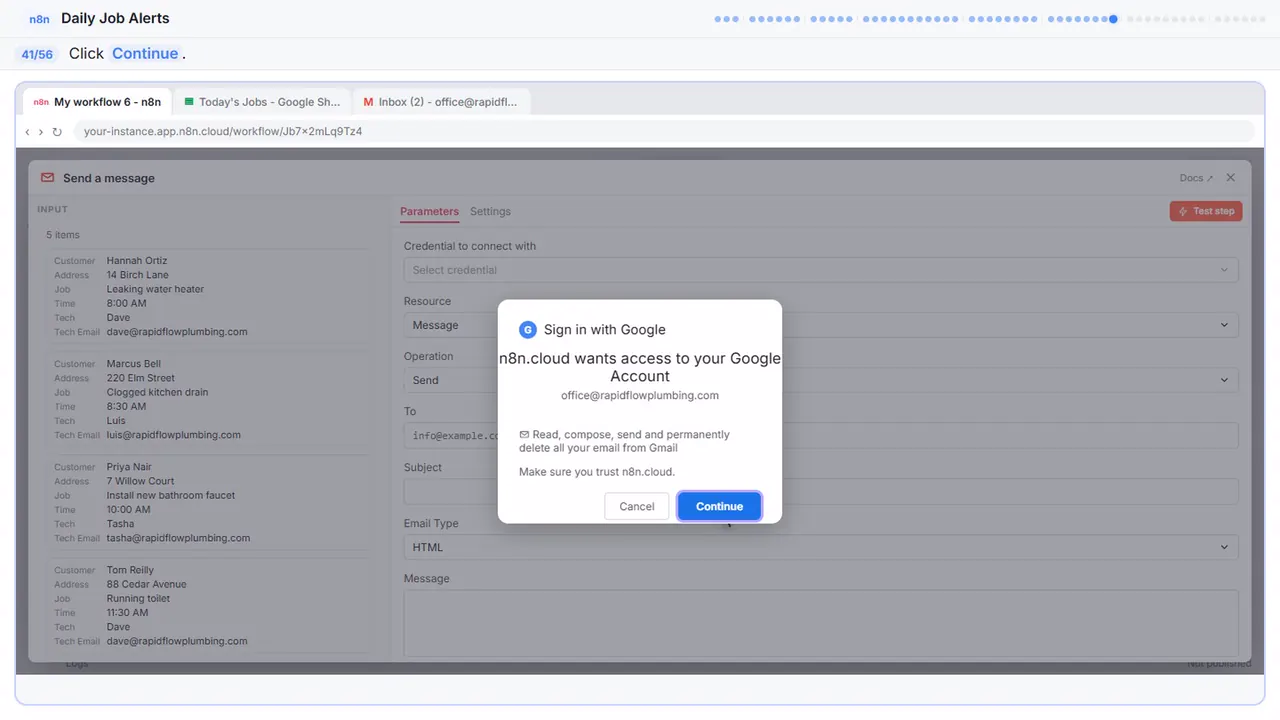Click the URL address bar
Viewport: 1280px width, 720px height.
click(664, 131)
